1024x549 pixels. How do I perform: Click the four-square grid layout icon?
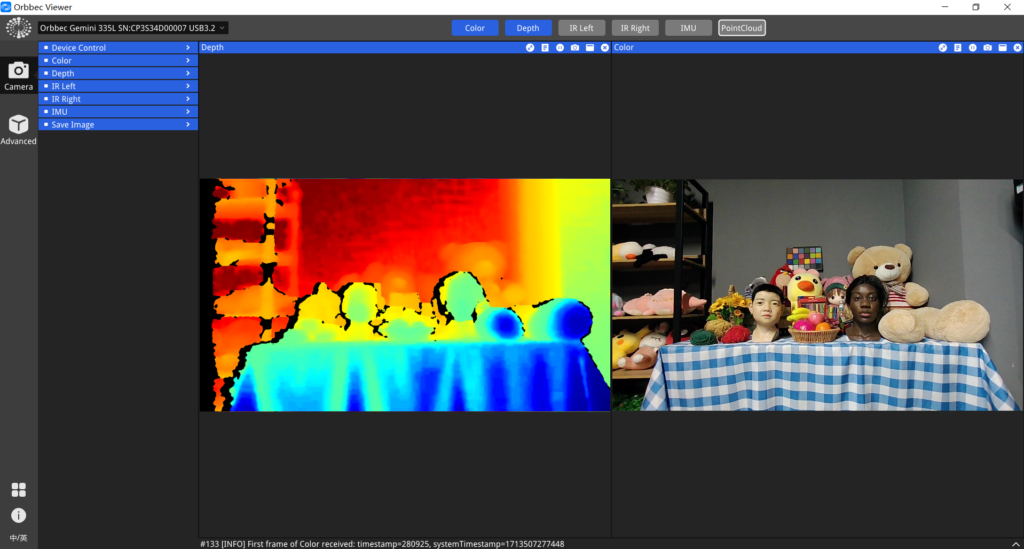tap(18, 490)
